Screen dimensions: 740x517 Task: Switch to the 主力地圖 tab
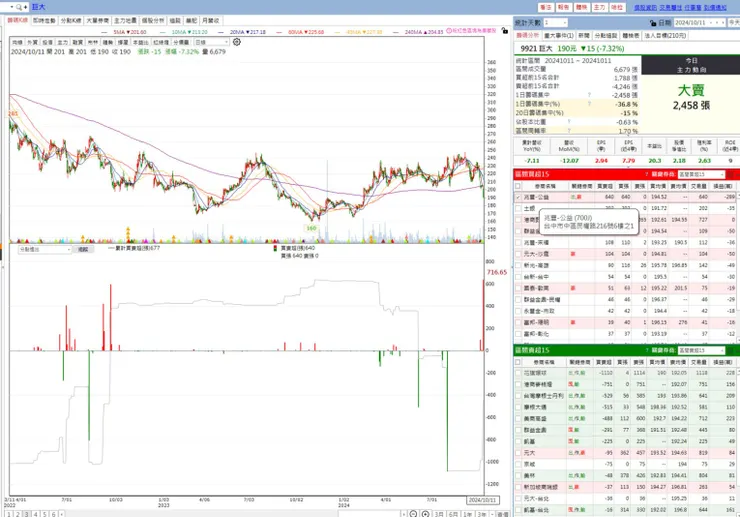tap(125, 21)
